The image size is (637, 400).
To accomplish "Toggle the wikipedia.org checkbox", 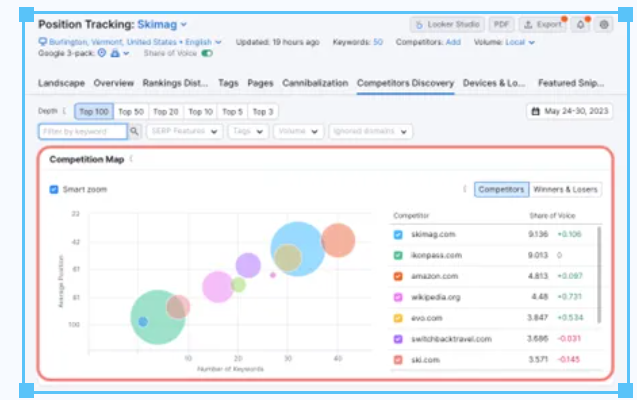I will pyautogui.click(x=398, y=297).
